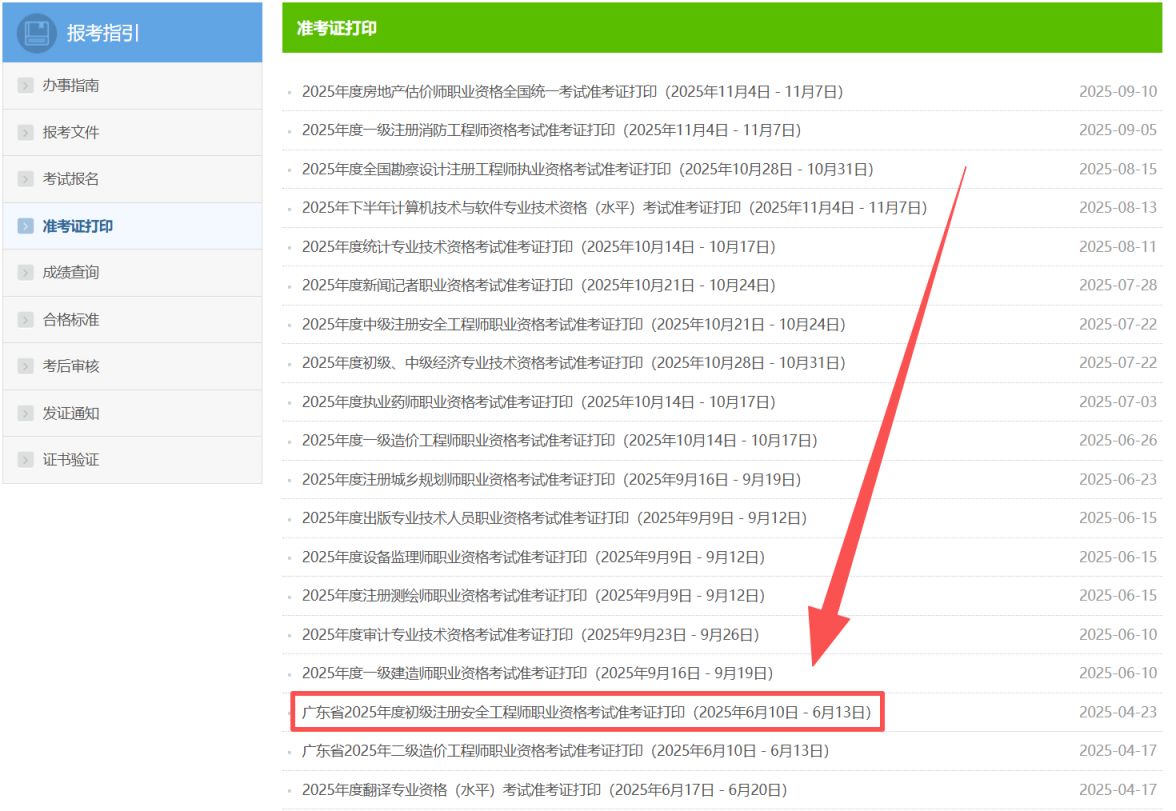Click arrow icon beside 办事指南
This screenshot has height=811, width=1176.
[26, 86]
